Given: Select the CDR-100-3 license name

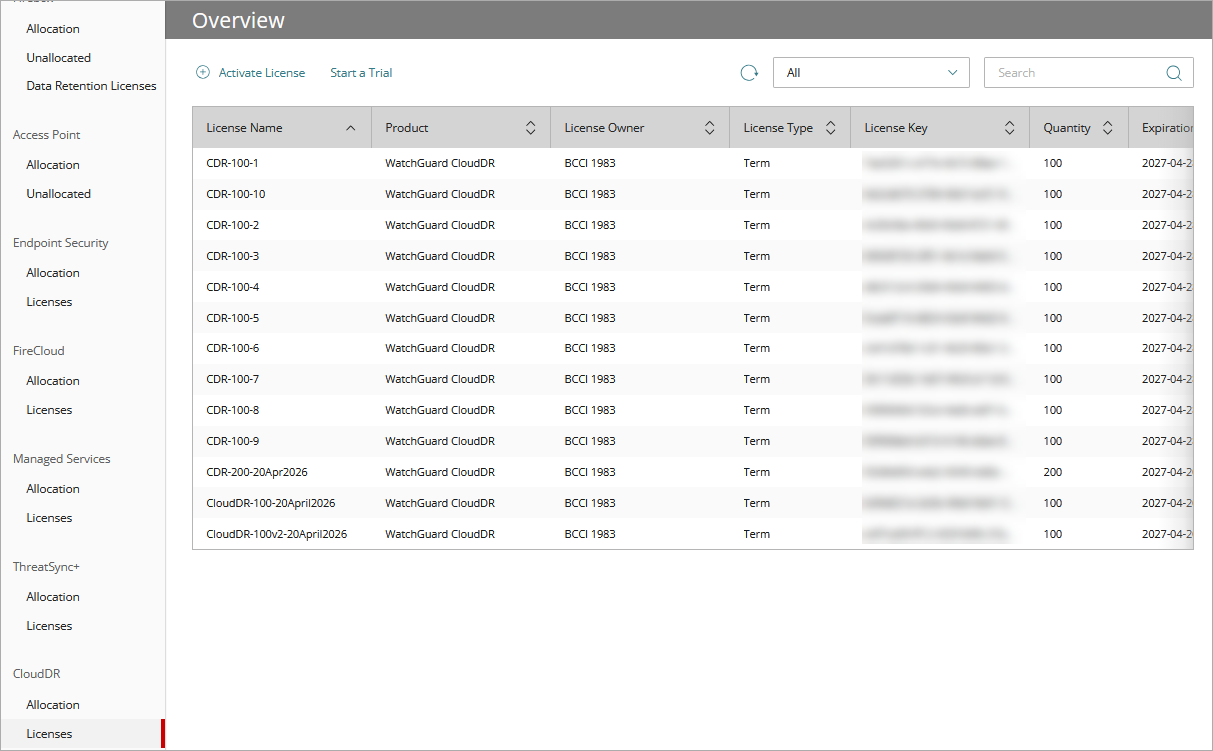Looking at the screenshot, I should pos(232,256).
